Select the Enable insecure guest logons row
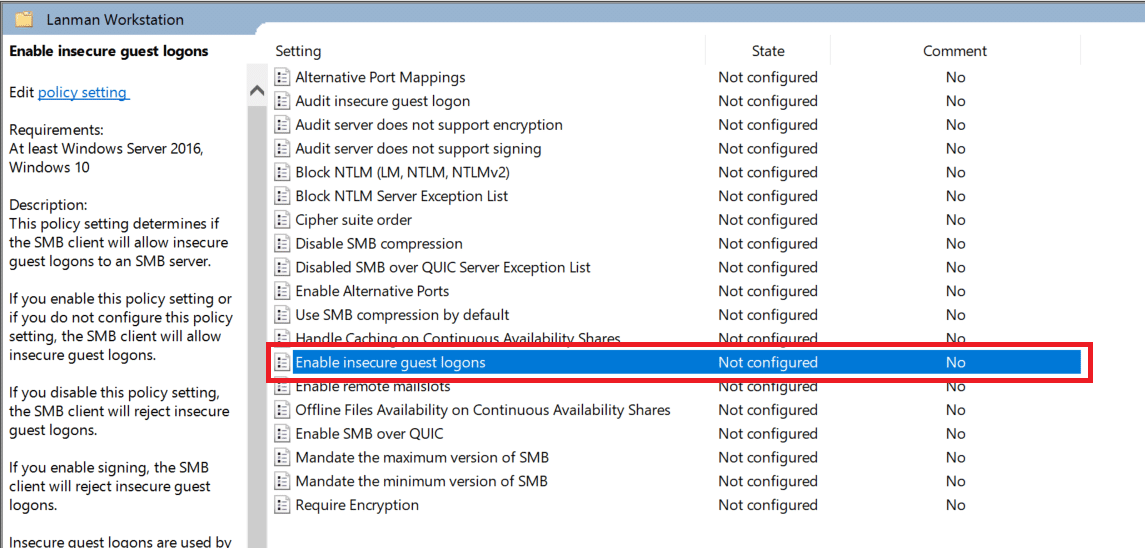The image size is (1145, 548). tap(390, 362)
